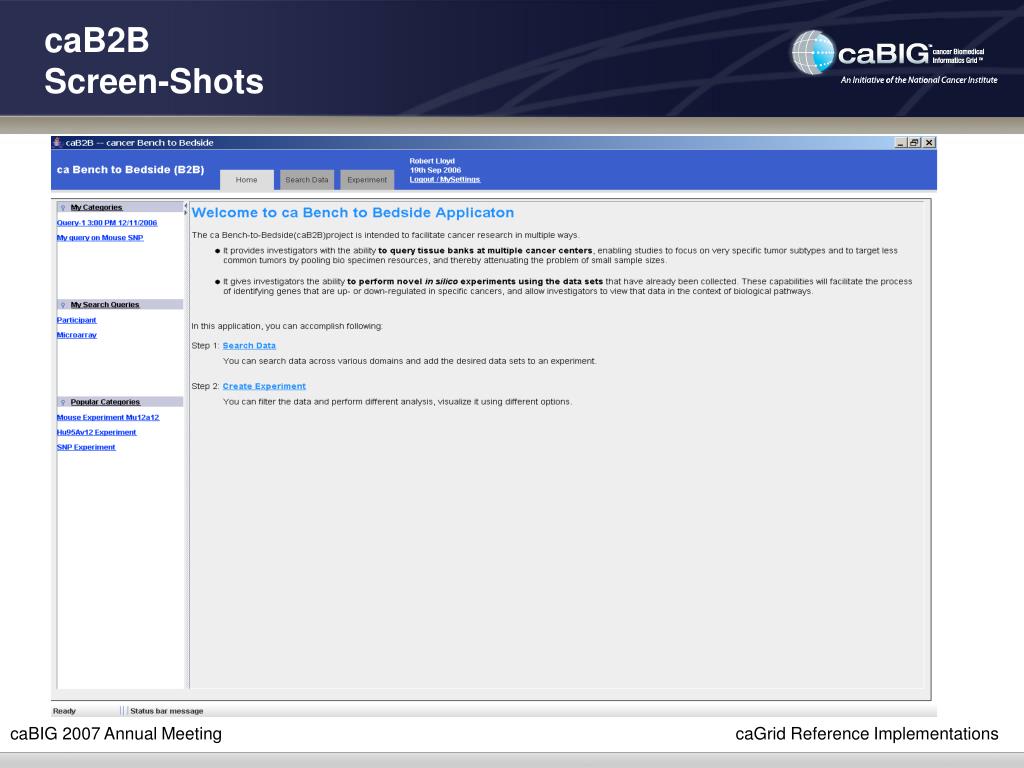Minimize the caB2B window

click(x=901, y=142)
